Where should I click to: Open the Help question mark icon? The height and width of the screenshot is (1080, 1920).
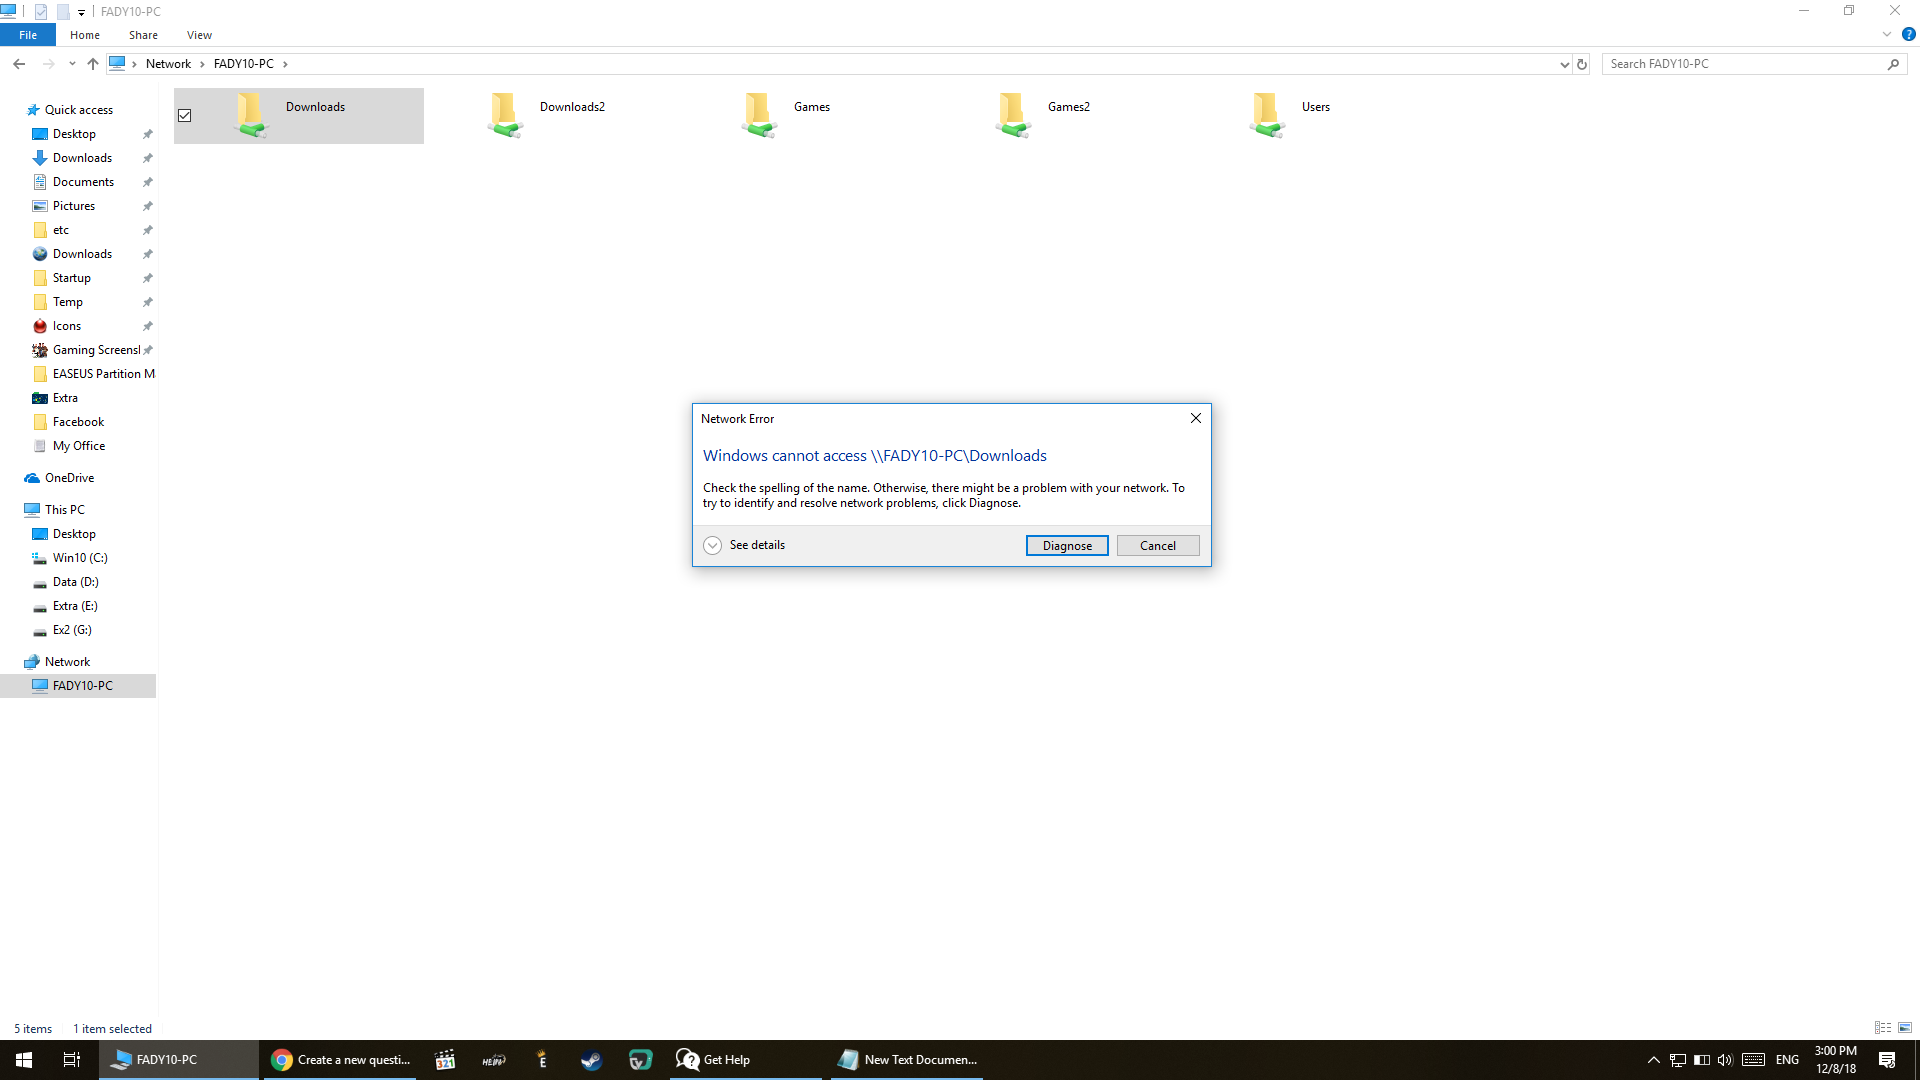click(x=1908, y=34)
